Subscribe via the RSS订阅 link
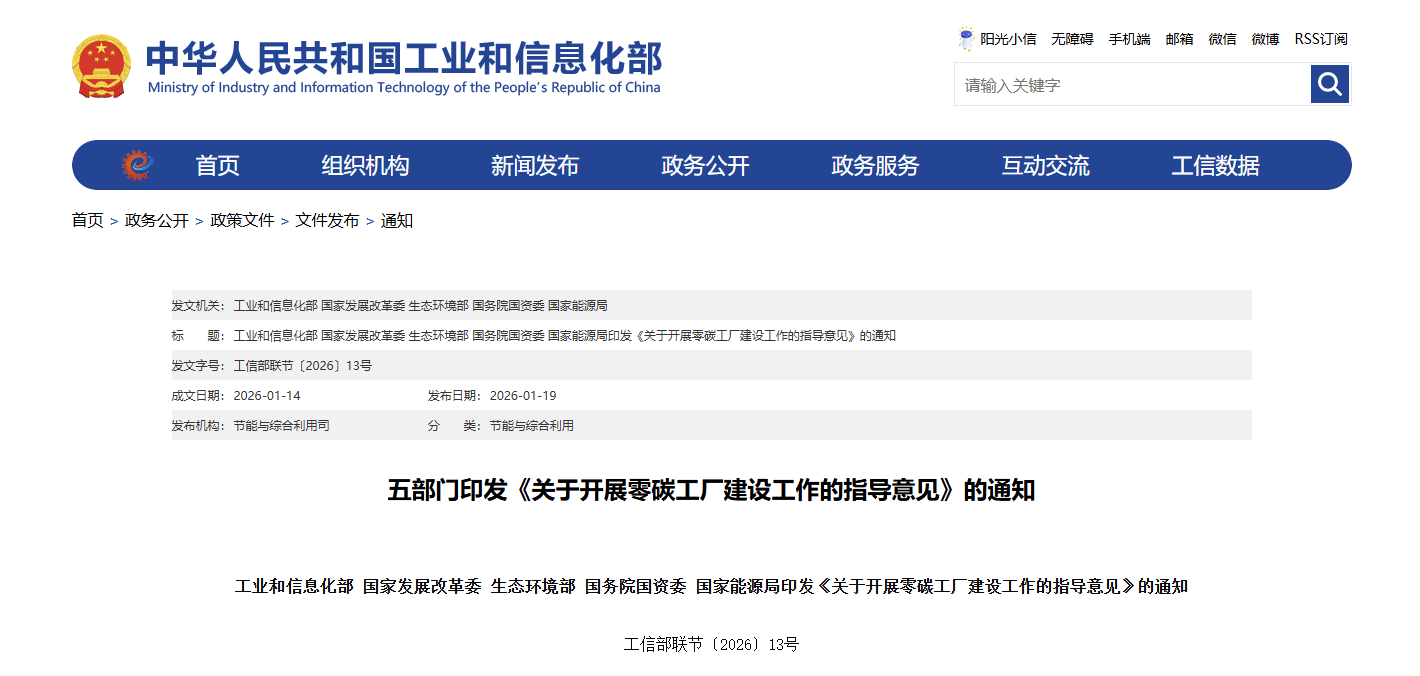Viewport: 1420px width, 676px height. (1321, 39)
